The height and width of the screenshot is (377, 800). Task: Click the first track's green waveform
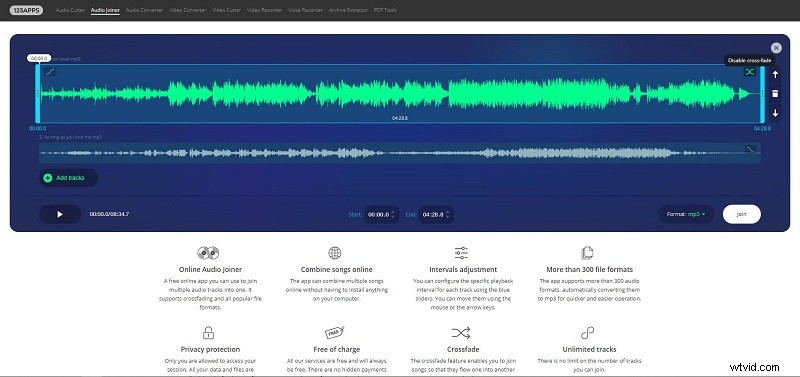(399, 93)
